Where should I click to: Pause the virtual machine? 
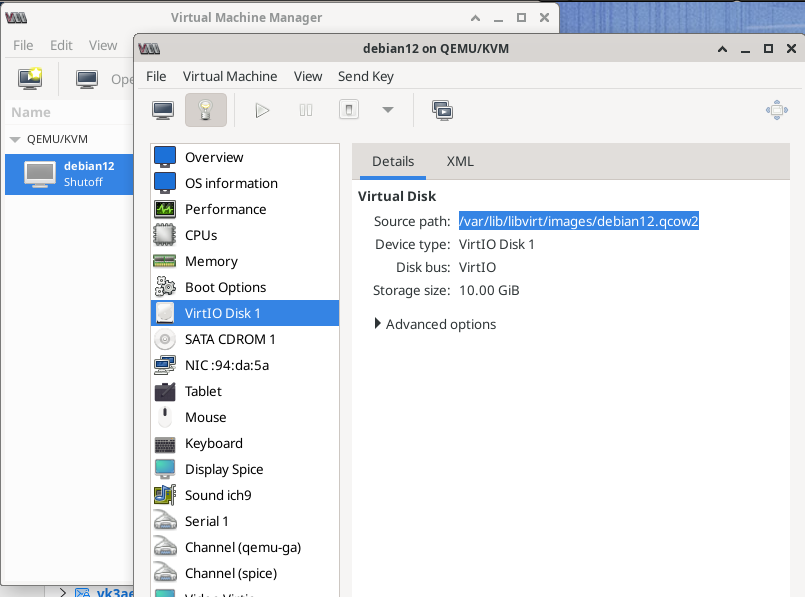click(x=306, y=110)
